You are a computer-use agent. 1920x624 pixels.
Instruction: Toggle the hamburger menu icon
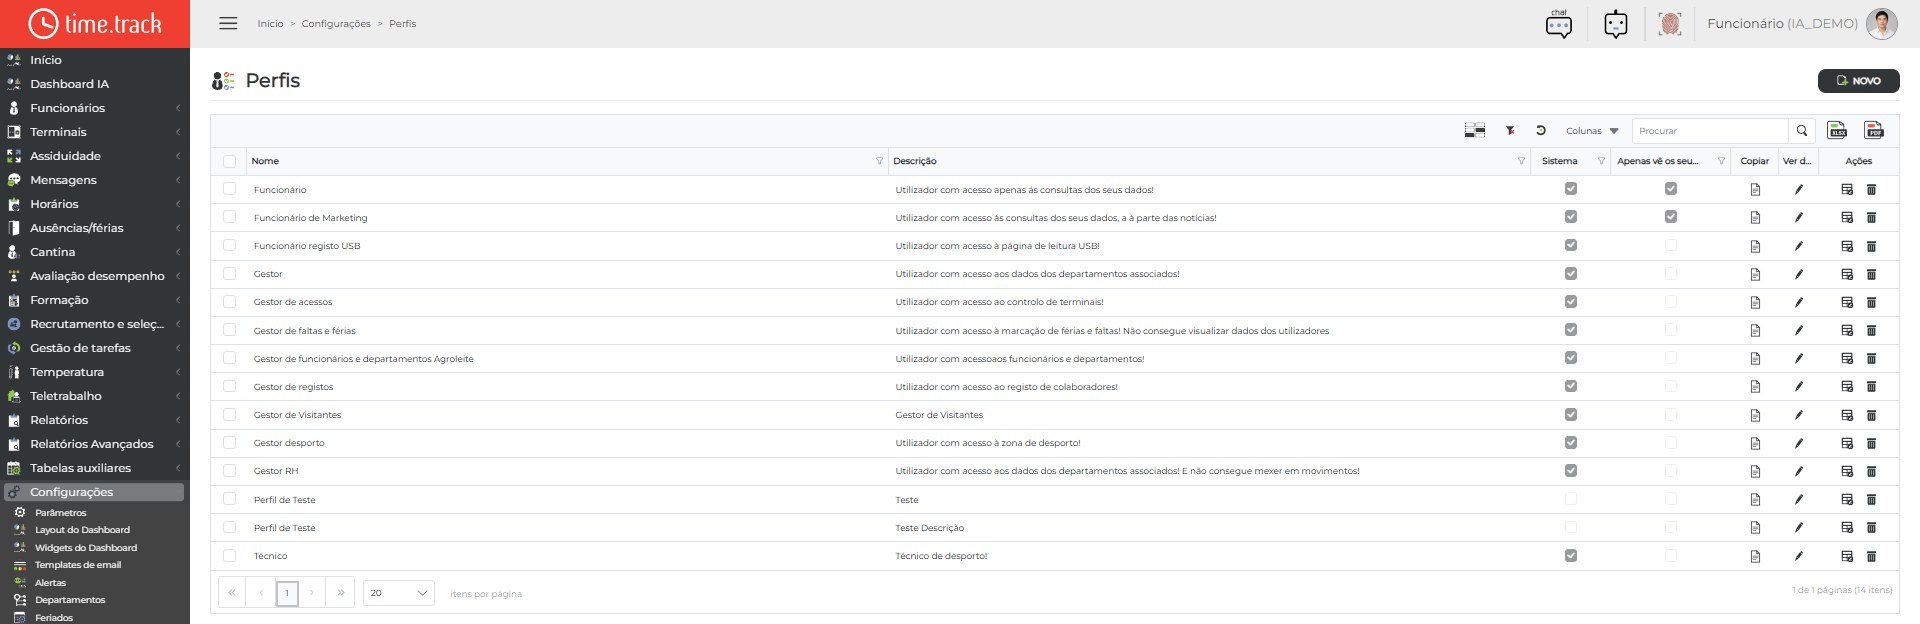pyautogui.click(x=228, y=23)
